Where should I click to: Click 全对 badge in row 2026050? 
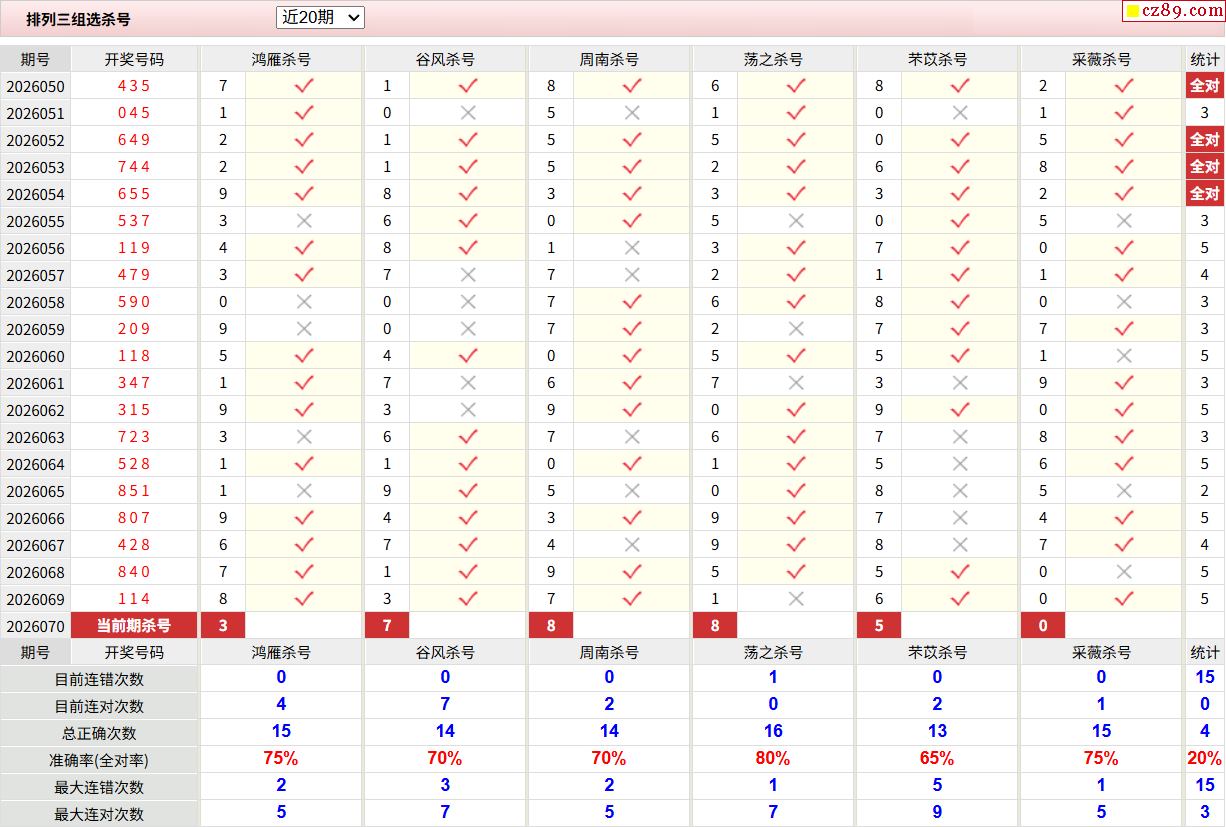pos(1204,86)
